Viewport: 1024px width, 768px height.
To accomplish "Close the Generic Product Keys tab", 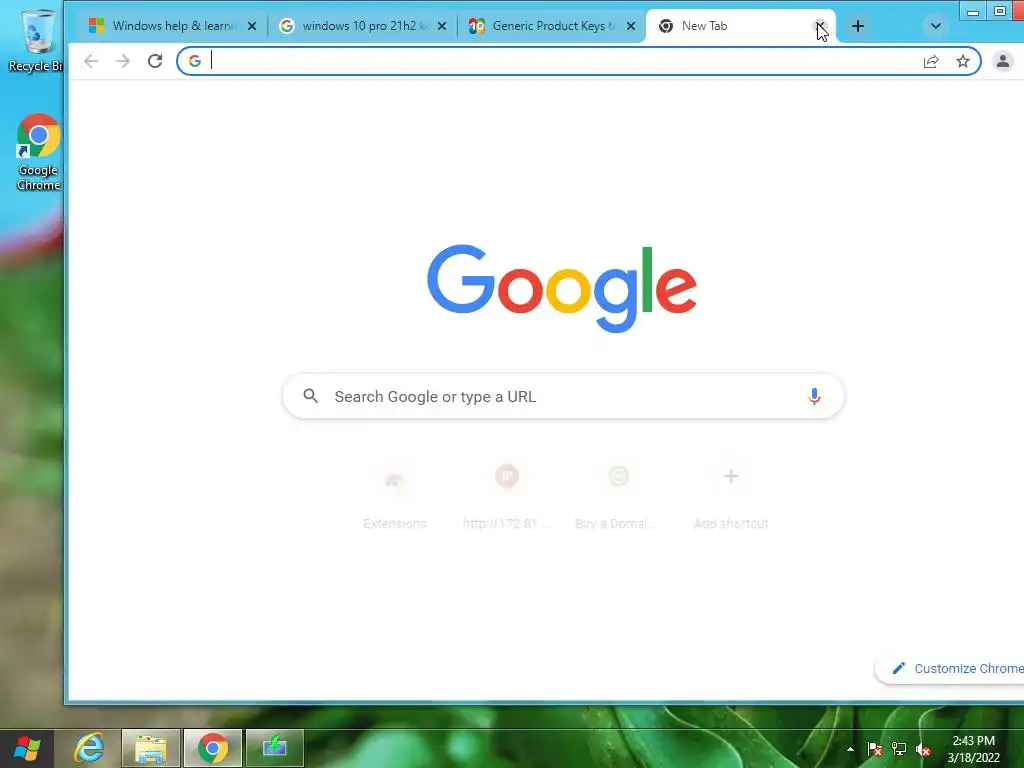I will [x=631, y=26].
